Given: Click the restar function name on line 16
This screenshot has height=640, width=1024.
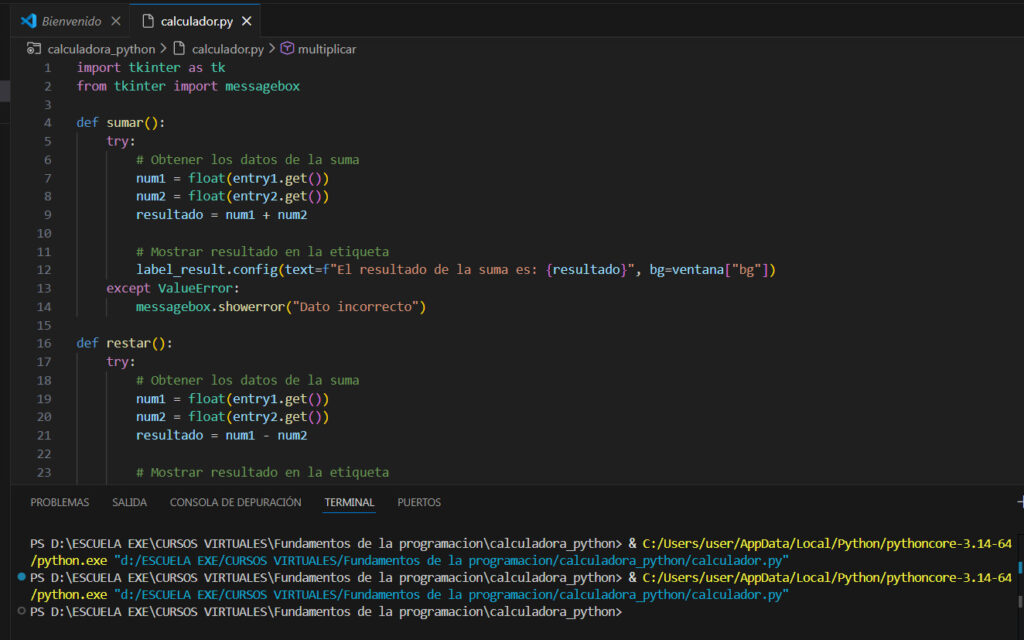Looking at the screenshot, I should [x=126, y=342].
